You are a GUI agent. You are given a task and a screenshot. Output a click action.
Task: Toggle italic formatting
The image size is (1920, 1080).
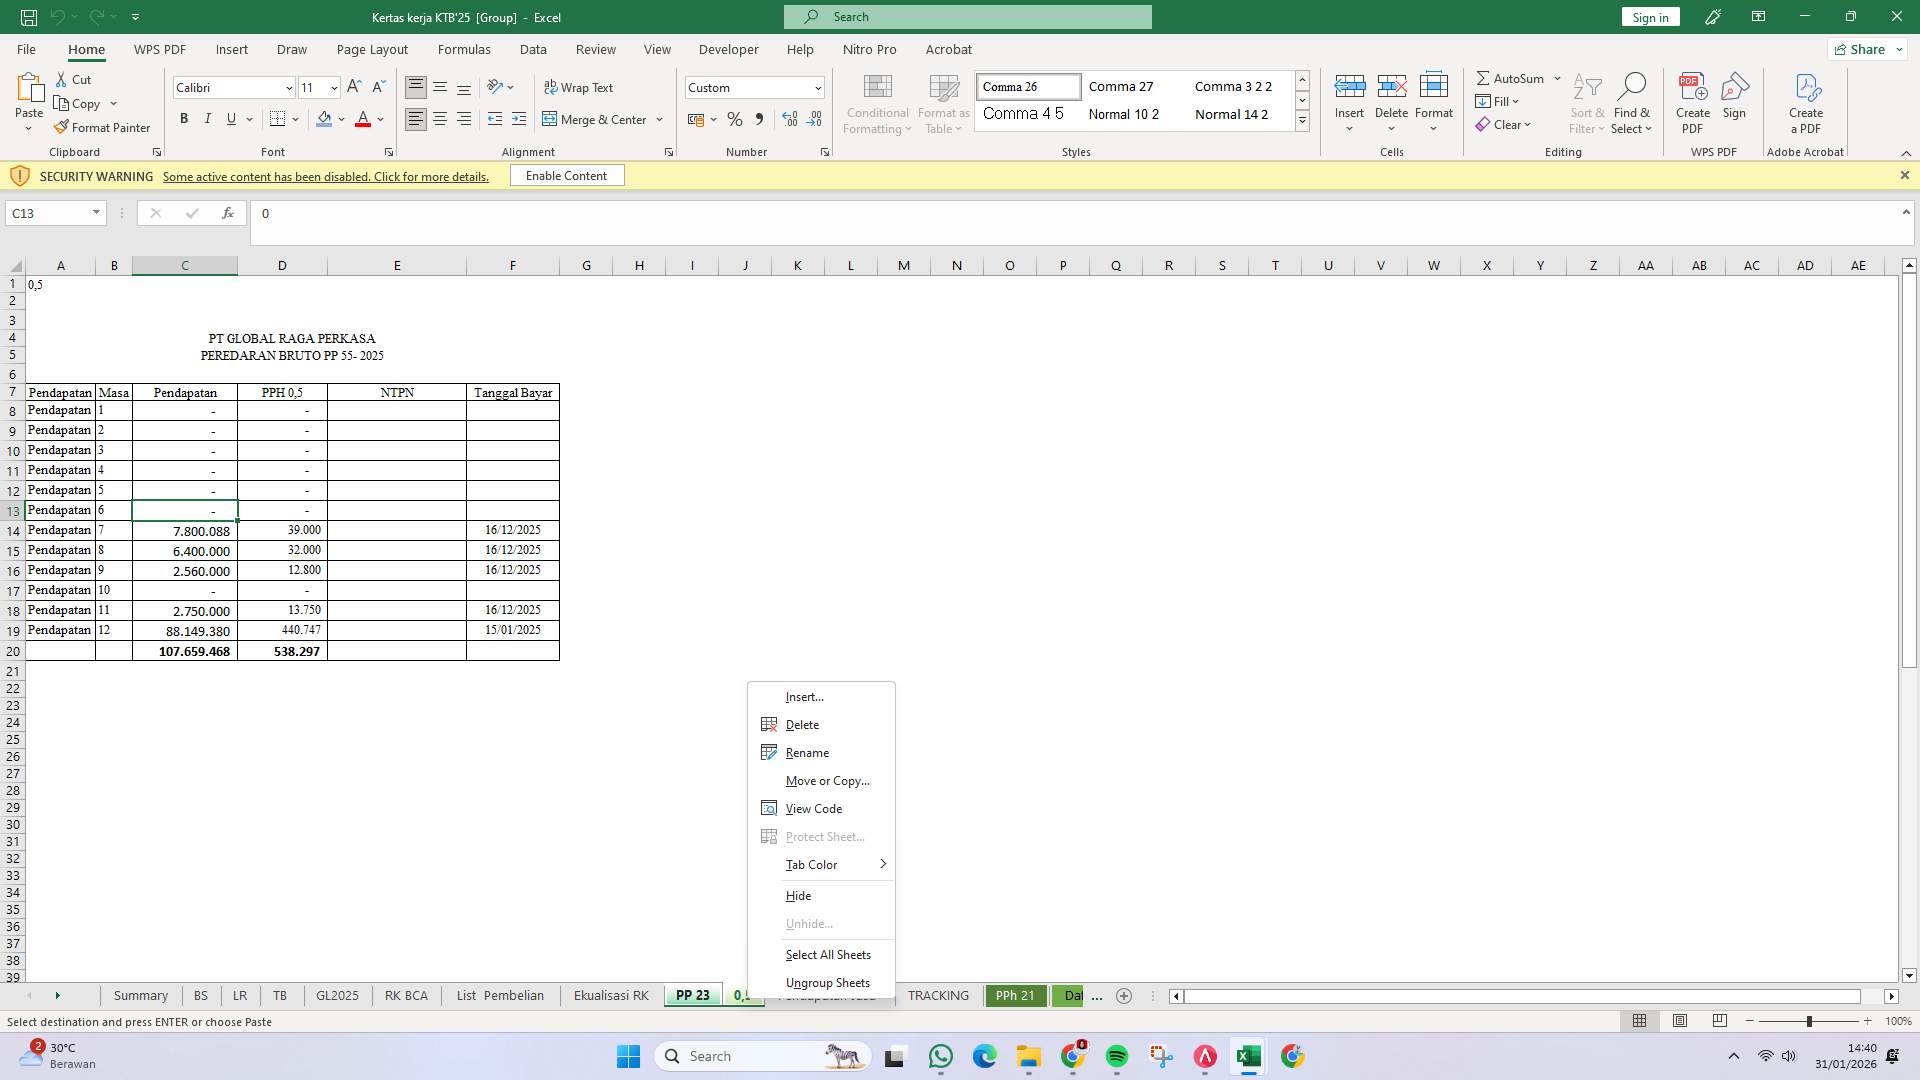[208, 118]
